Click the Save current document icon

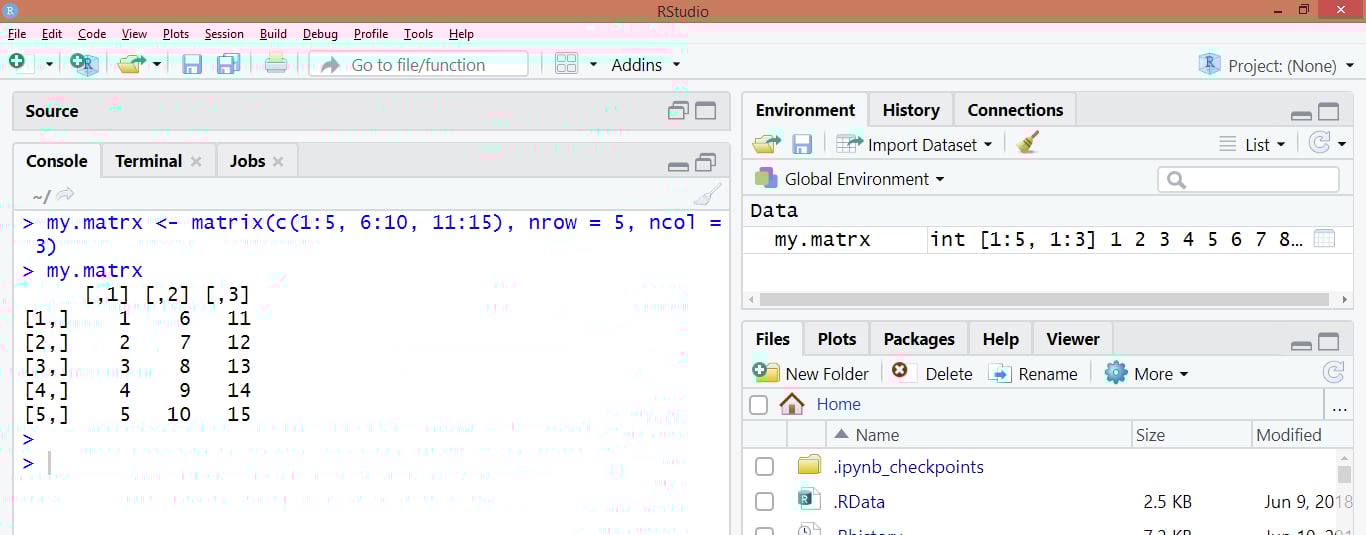click(192, 64)
